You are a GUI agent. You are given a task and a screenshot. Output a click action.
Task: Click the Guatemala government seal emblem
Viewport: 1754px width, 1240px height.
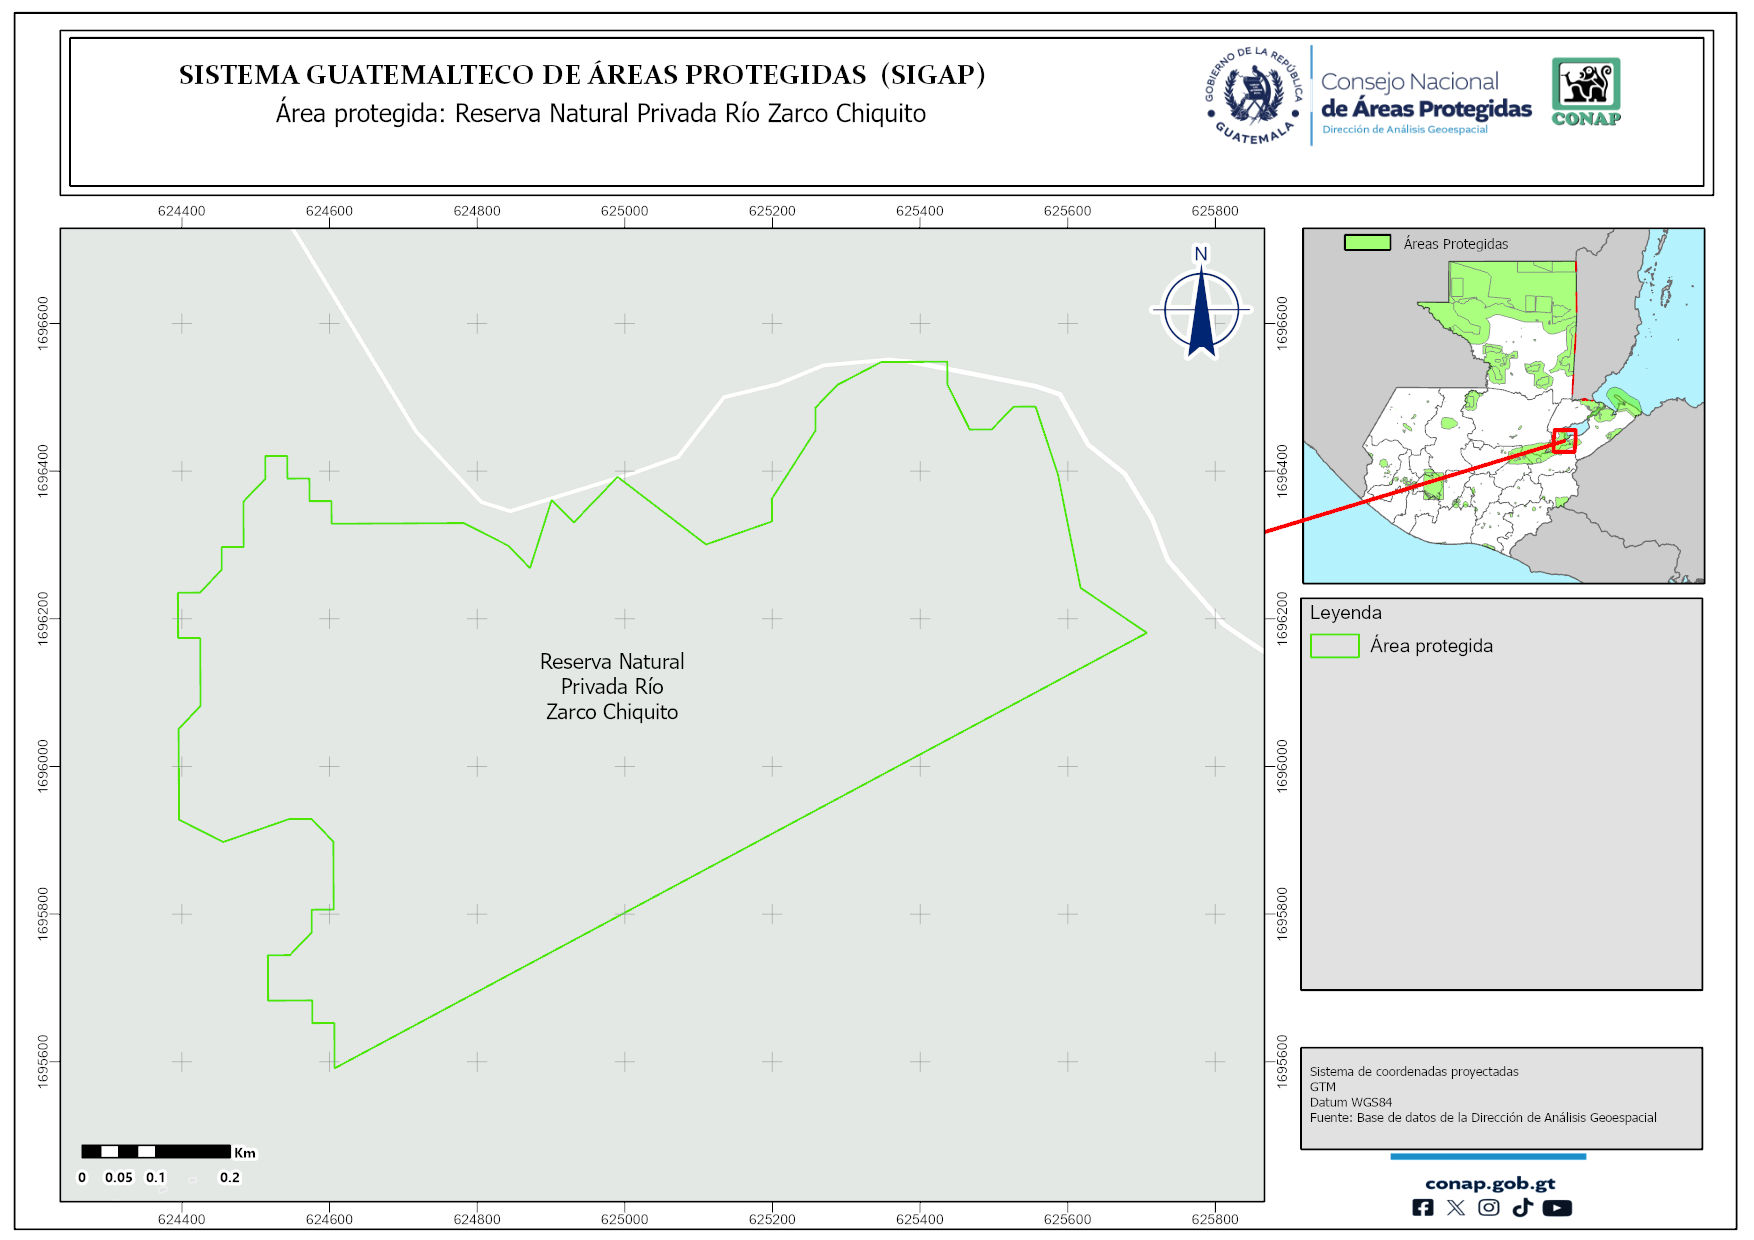[1254, 96]
